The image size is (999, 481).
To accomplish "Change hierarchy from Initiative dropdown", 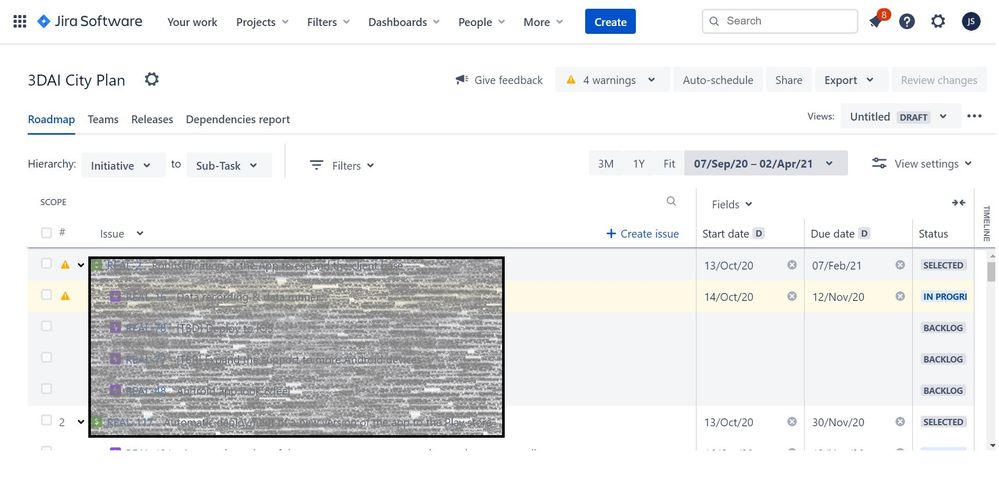I will click(x=123, y=165).
